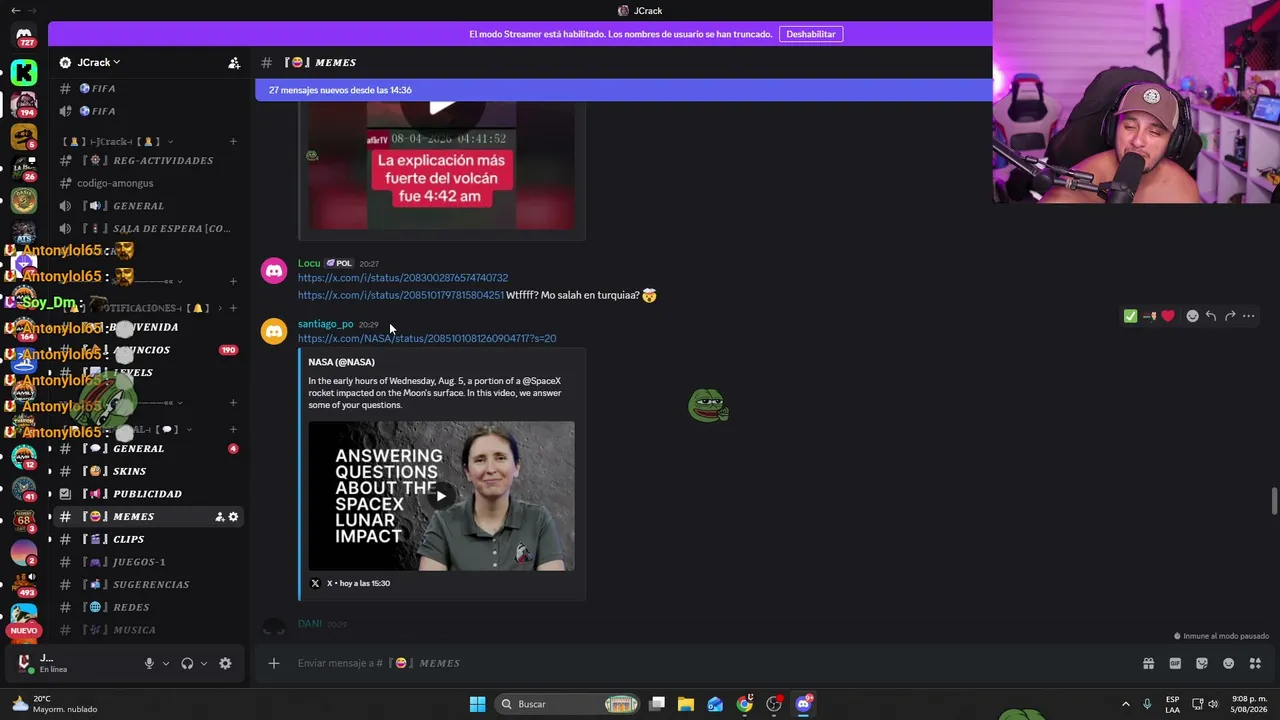Open the emoji picker in message bar
The width and height of the screenshot is (1280, 720).
1228,663
